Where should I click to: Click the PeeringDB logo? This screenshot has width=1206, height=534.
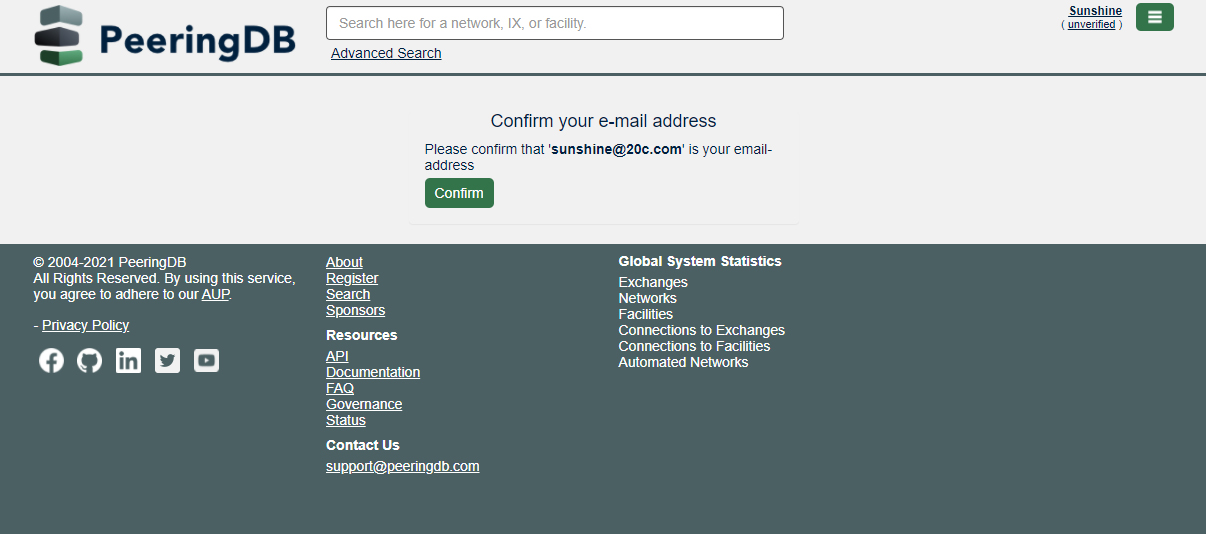pyautogui.click(x=165, y=37)
